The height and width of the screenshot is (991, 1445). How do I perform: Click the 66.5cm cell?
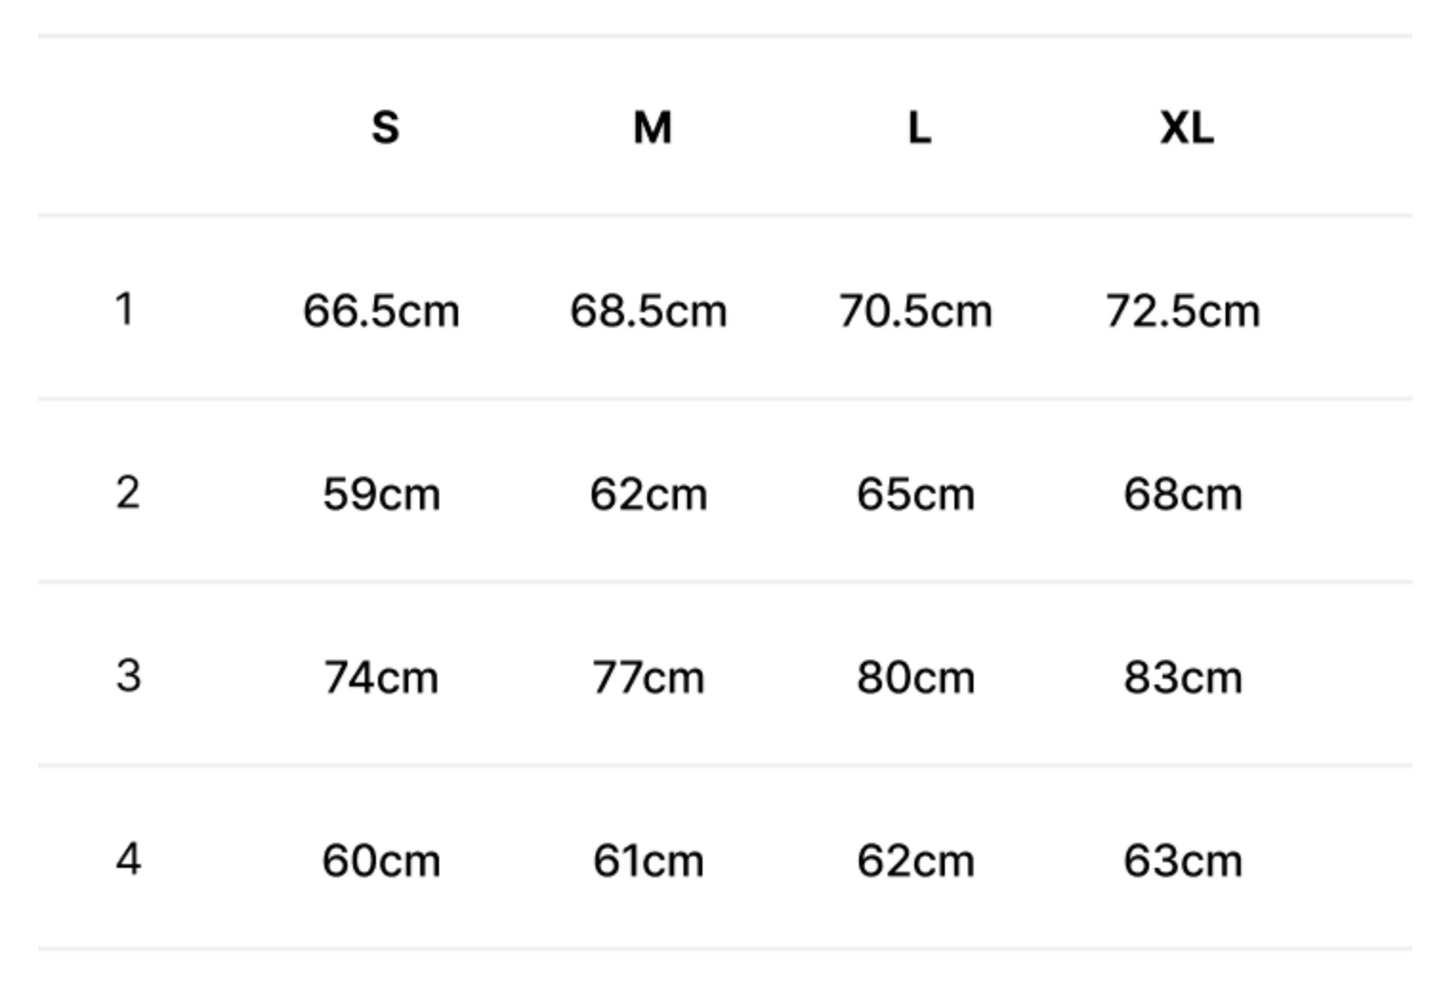(x=381, y=311)
